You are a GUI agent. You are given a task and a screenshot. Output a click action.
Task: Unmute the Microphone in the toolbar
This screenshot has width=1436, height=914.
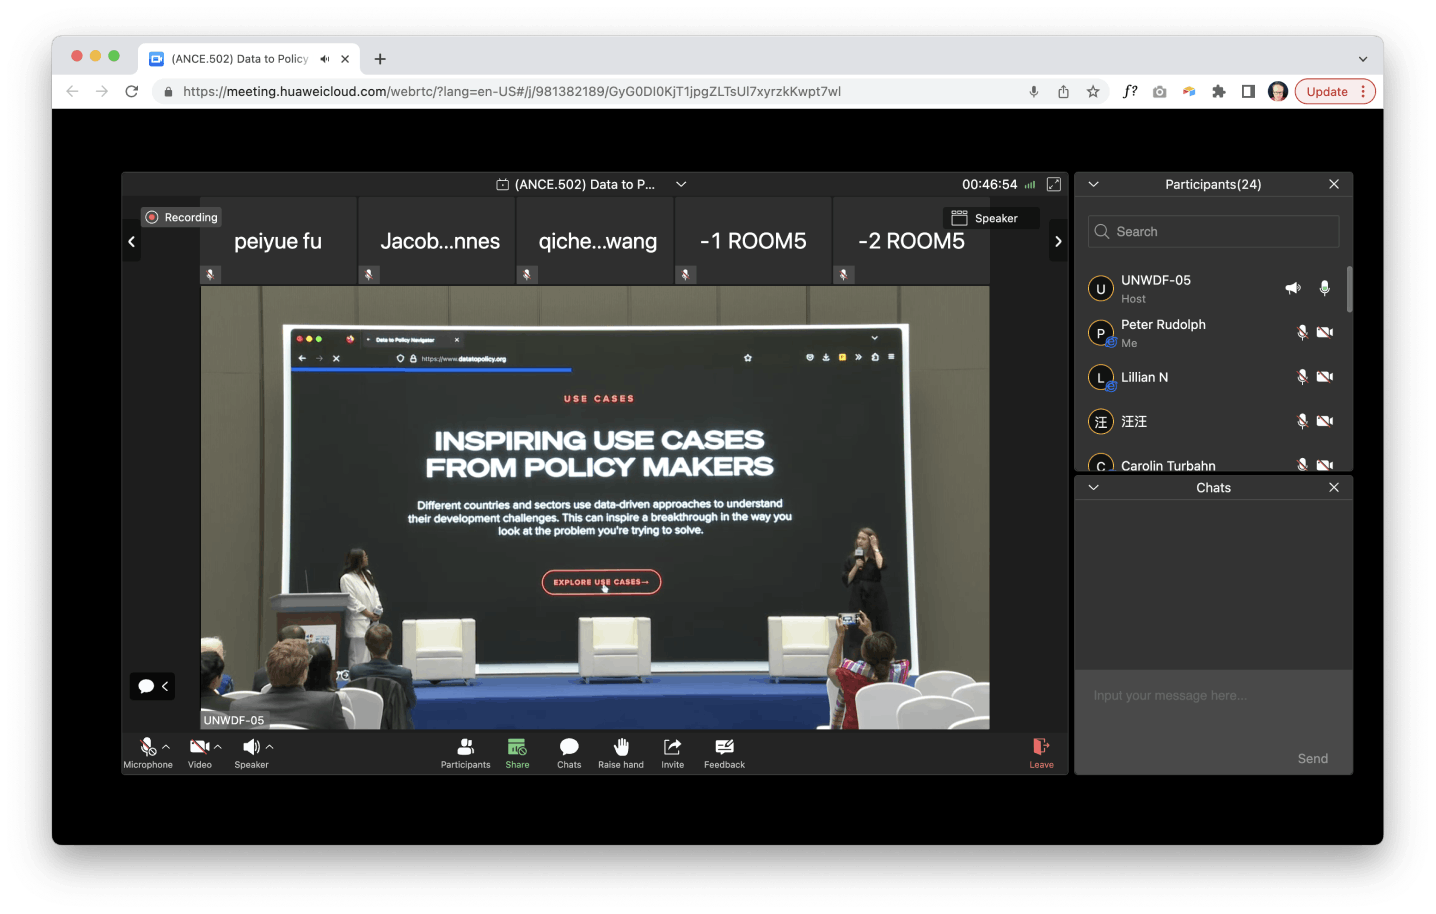click(x=147, y=747)
